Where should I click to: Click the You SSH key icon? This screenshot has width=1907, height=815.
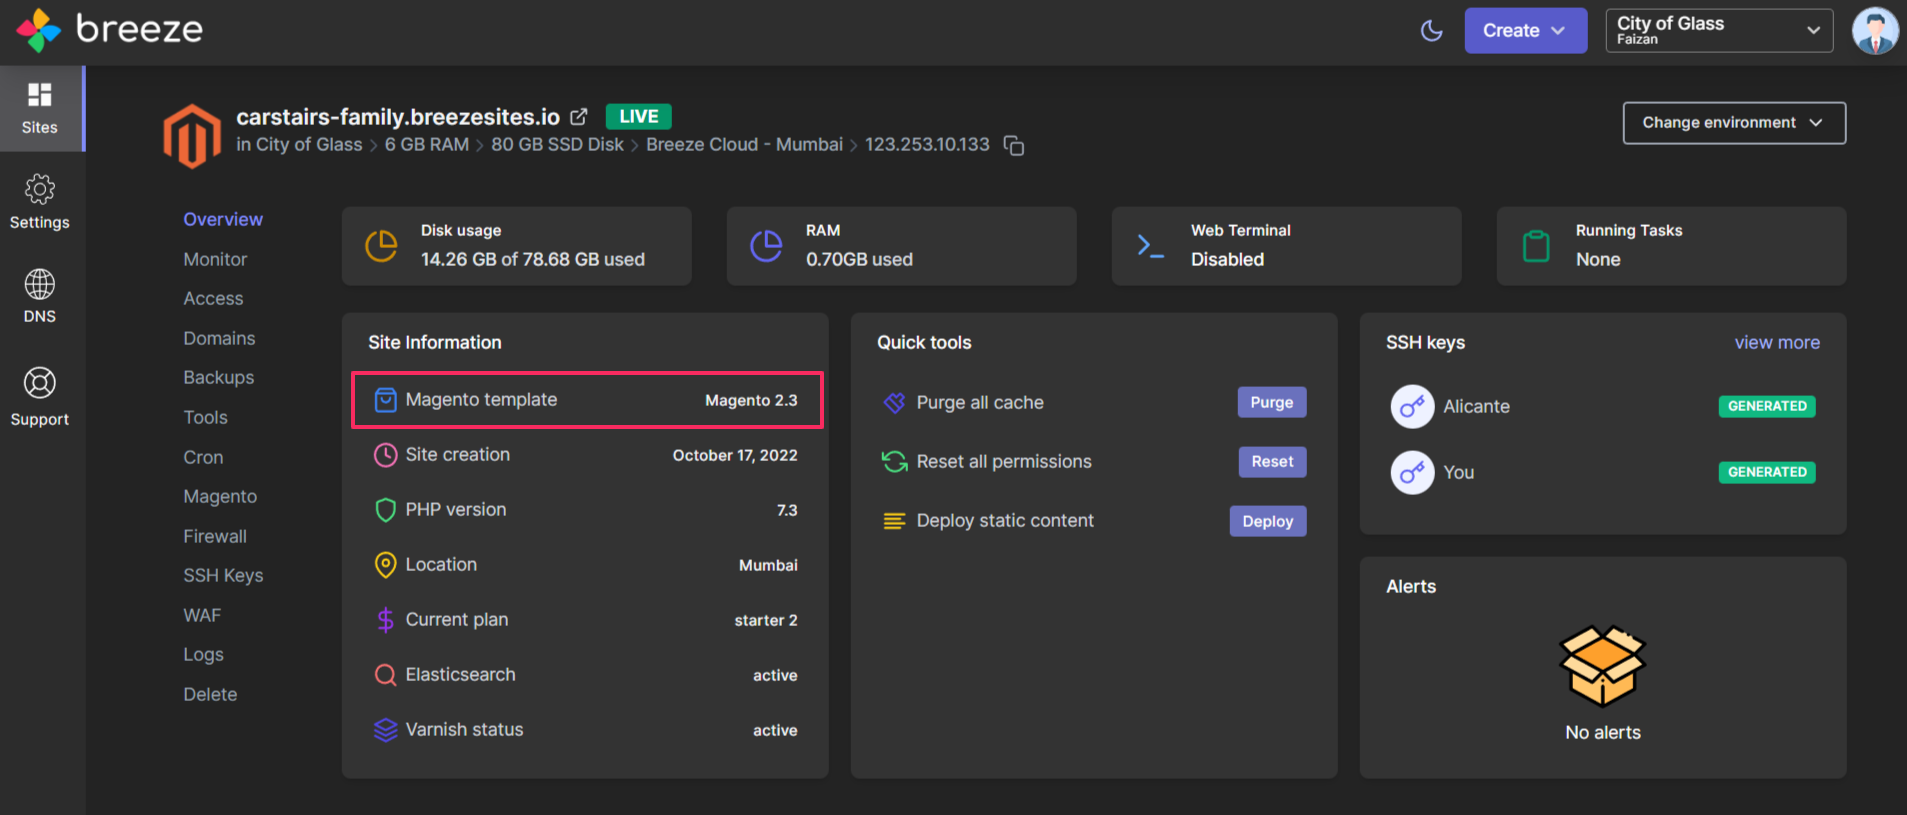pyautogui.click(x=1412, y=472)
